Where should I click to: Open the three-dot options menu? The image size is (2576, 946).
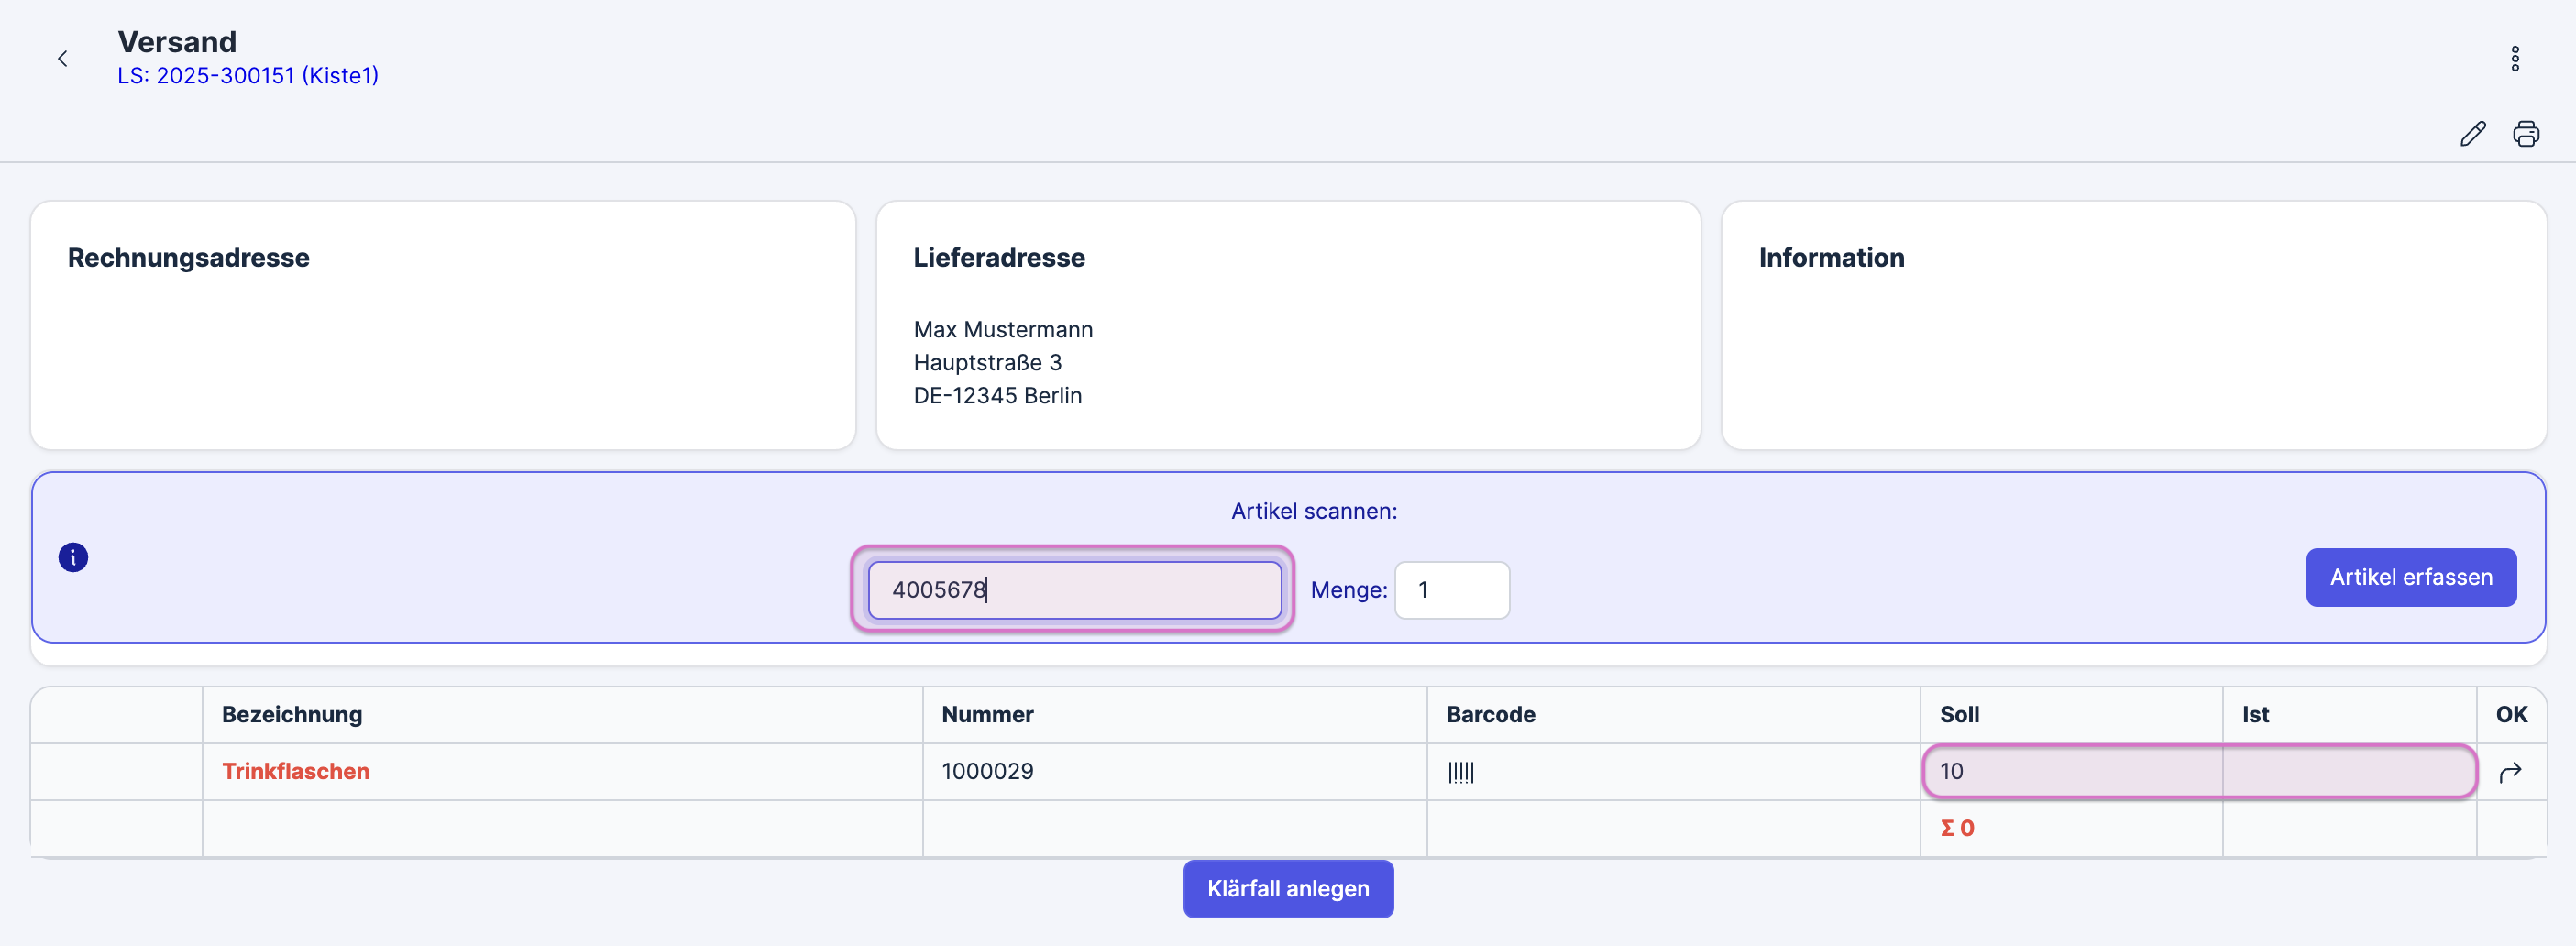(x=2514, y=59)
